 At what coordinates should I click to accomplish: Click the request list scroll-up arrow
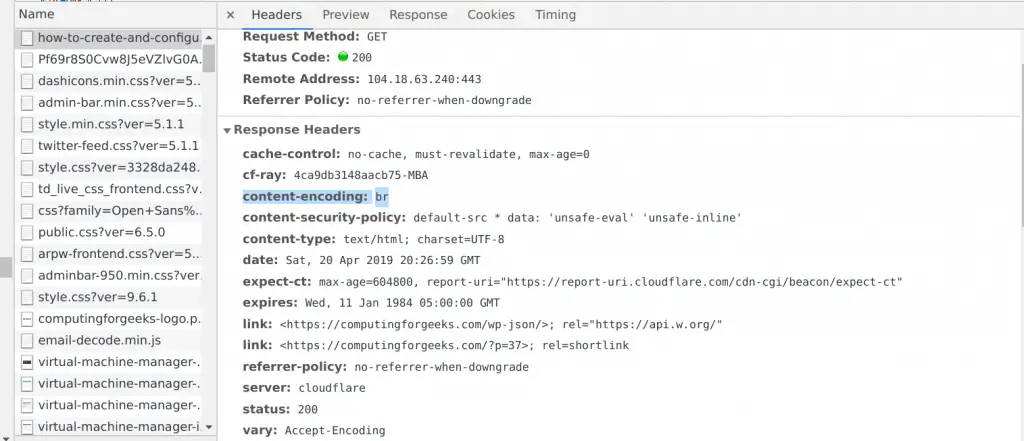(209, 38)
